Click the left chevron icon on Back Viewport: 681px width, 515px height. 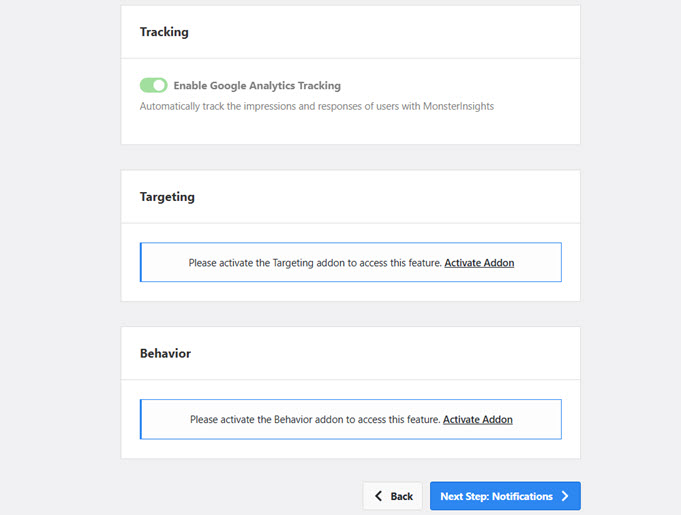[x=378, y=496]
